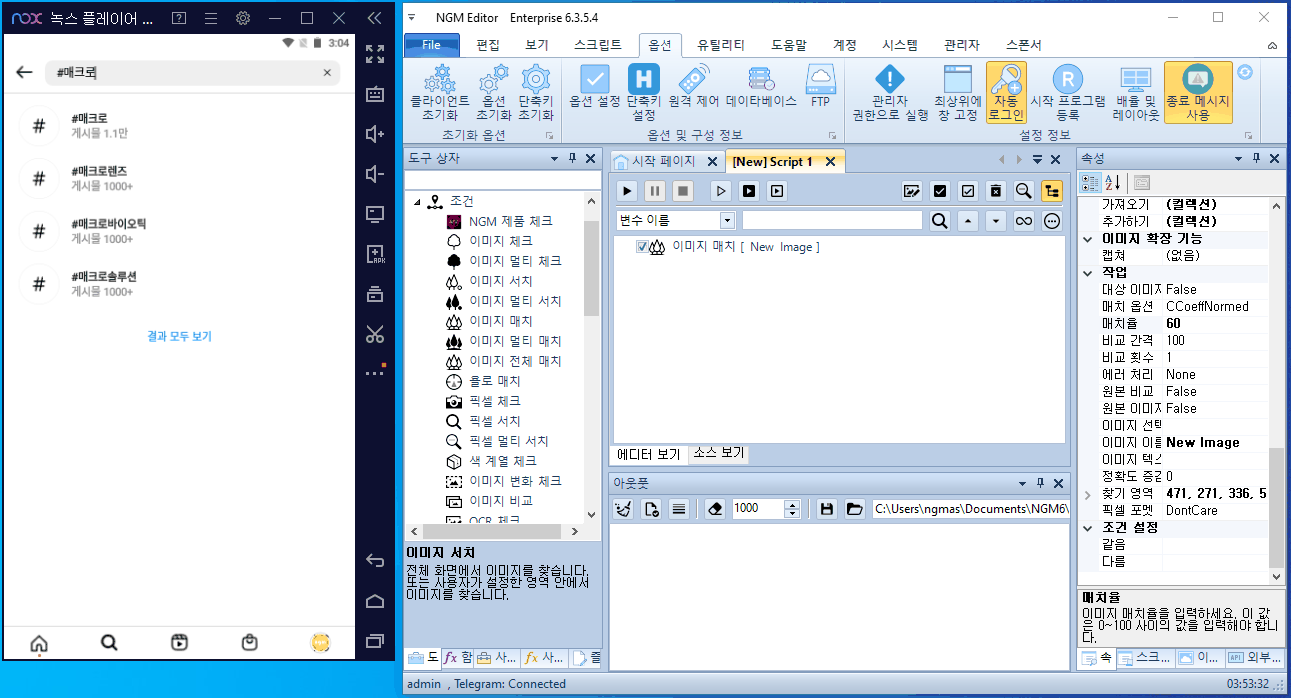Image resolution: width=1291 pixels, height=698 pixels.
Task: Expand the 찾기 영역 property
Action: pyautogui.click(x=1088, y=494)
